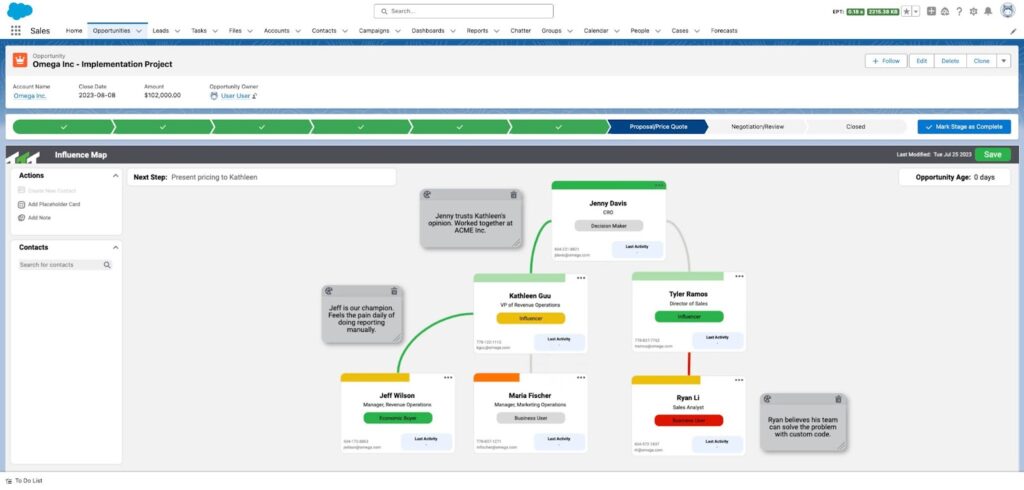The height and width of the screenshot is (490, 1024).
Task: Delete the 'Jeff is our champion' note
Action: coord(394,291)
